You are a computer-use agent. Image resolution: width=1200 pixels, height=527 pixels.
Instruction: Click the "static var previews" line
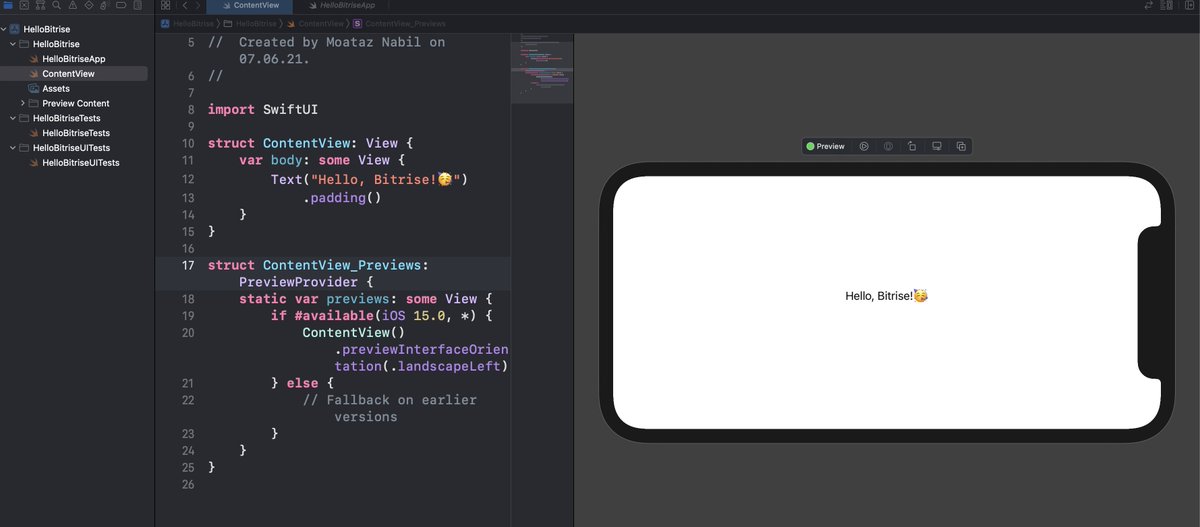pos(366,299)
